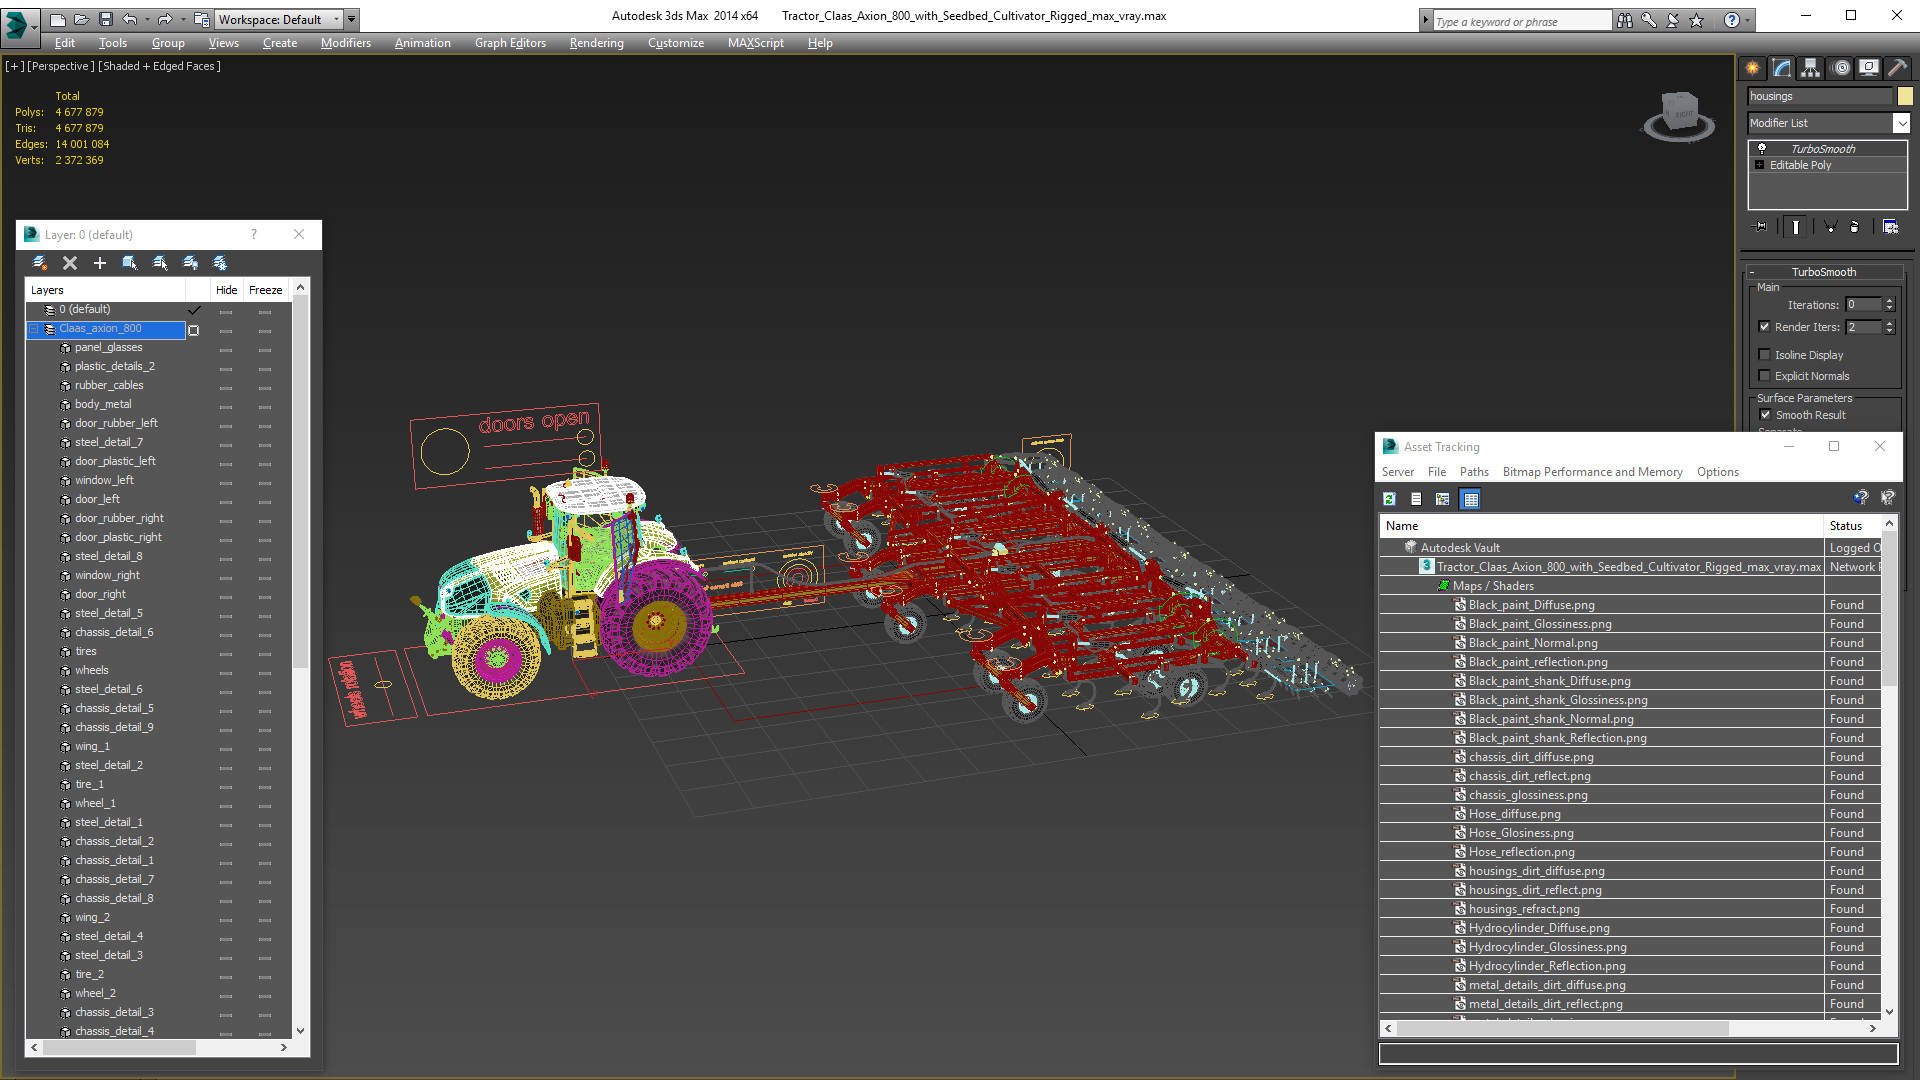Screen dimensions: 1920x1080
Task: Click Configure Modifier Sets icon
Action: point(1890,227)
